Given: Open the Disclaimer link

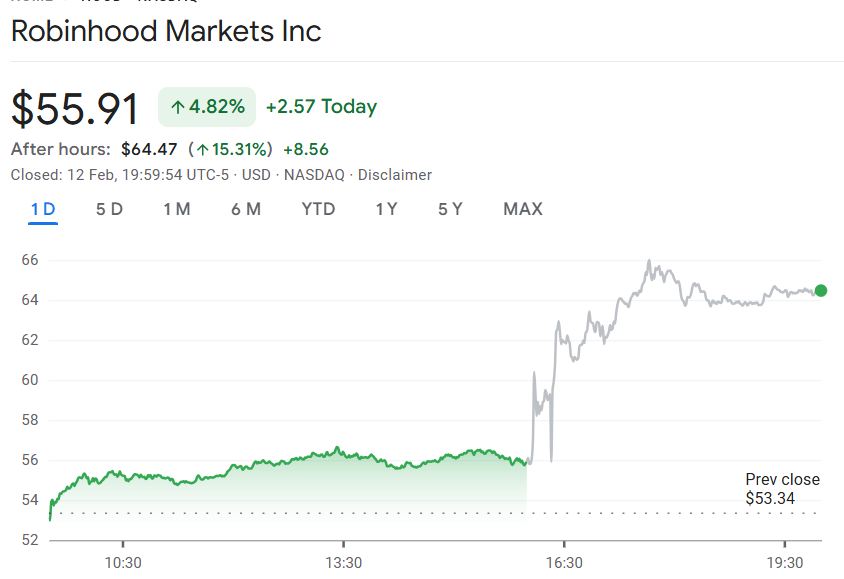Looking at the screenshot, I should tap(395, 175).
